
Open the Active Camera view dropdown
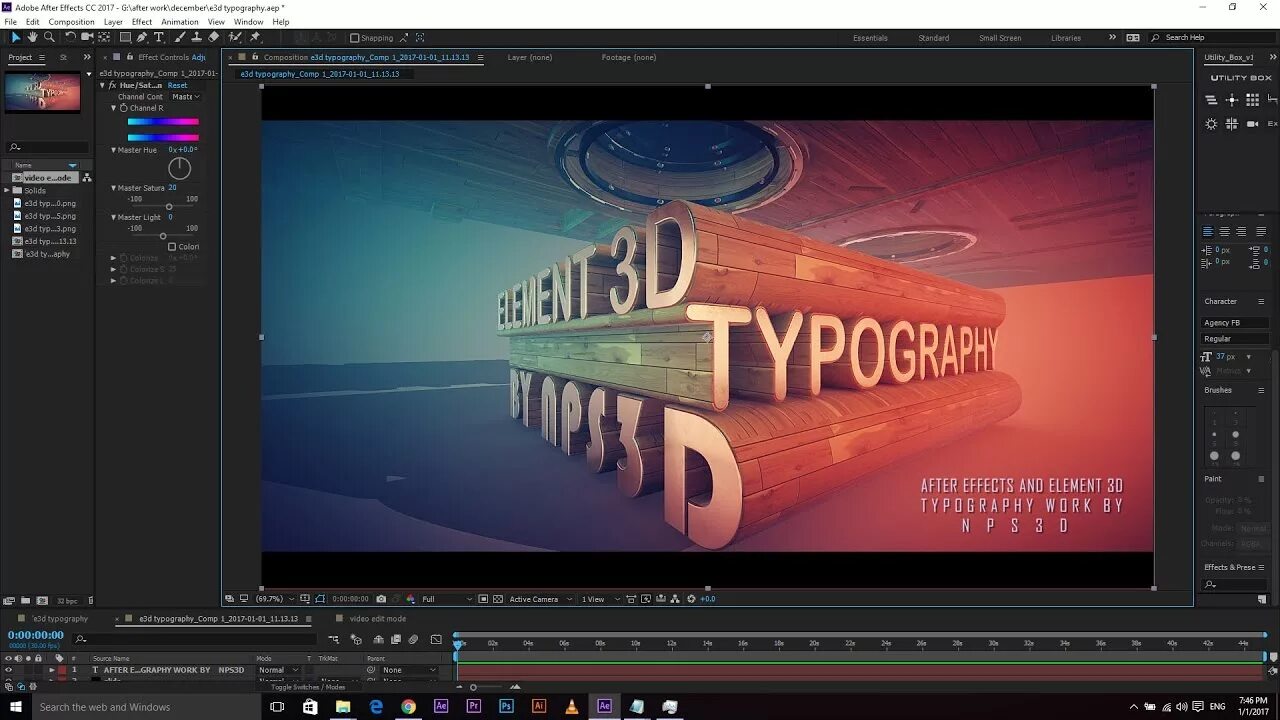pyautogui.click(x=541, y=599)
